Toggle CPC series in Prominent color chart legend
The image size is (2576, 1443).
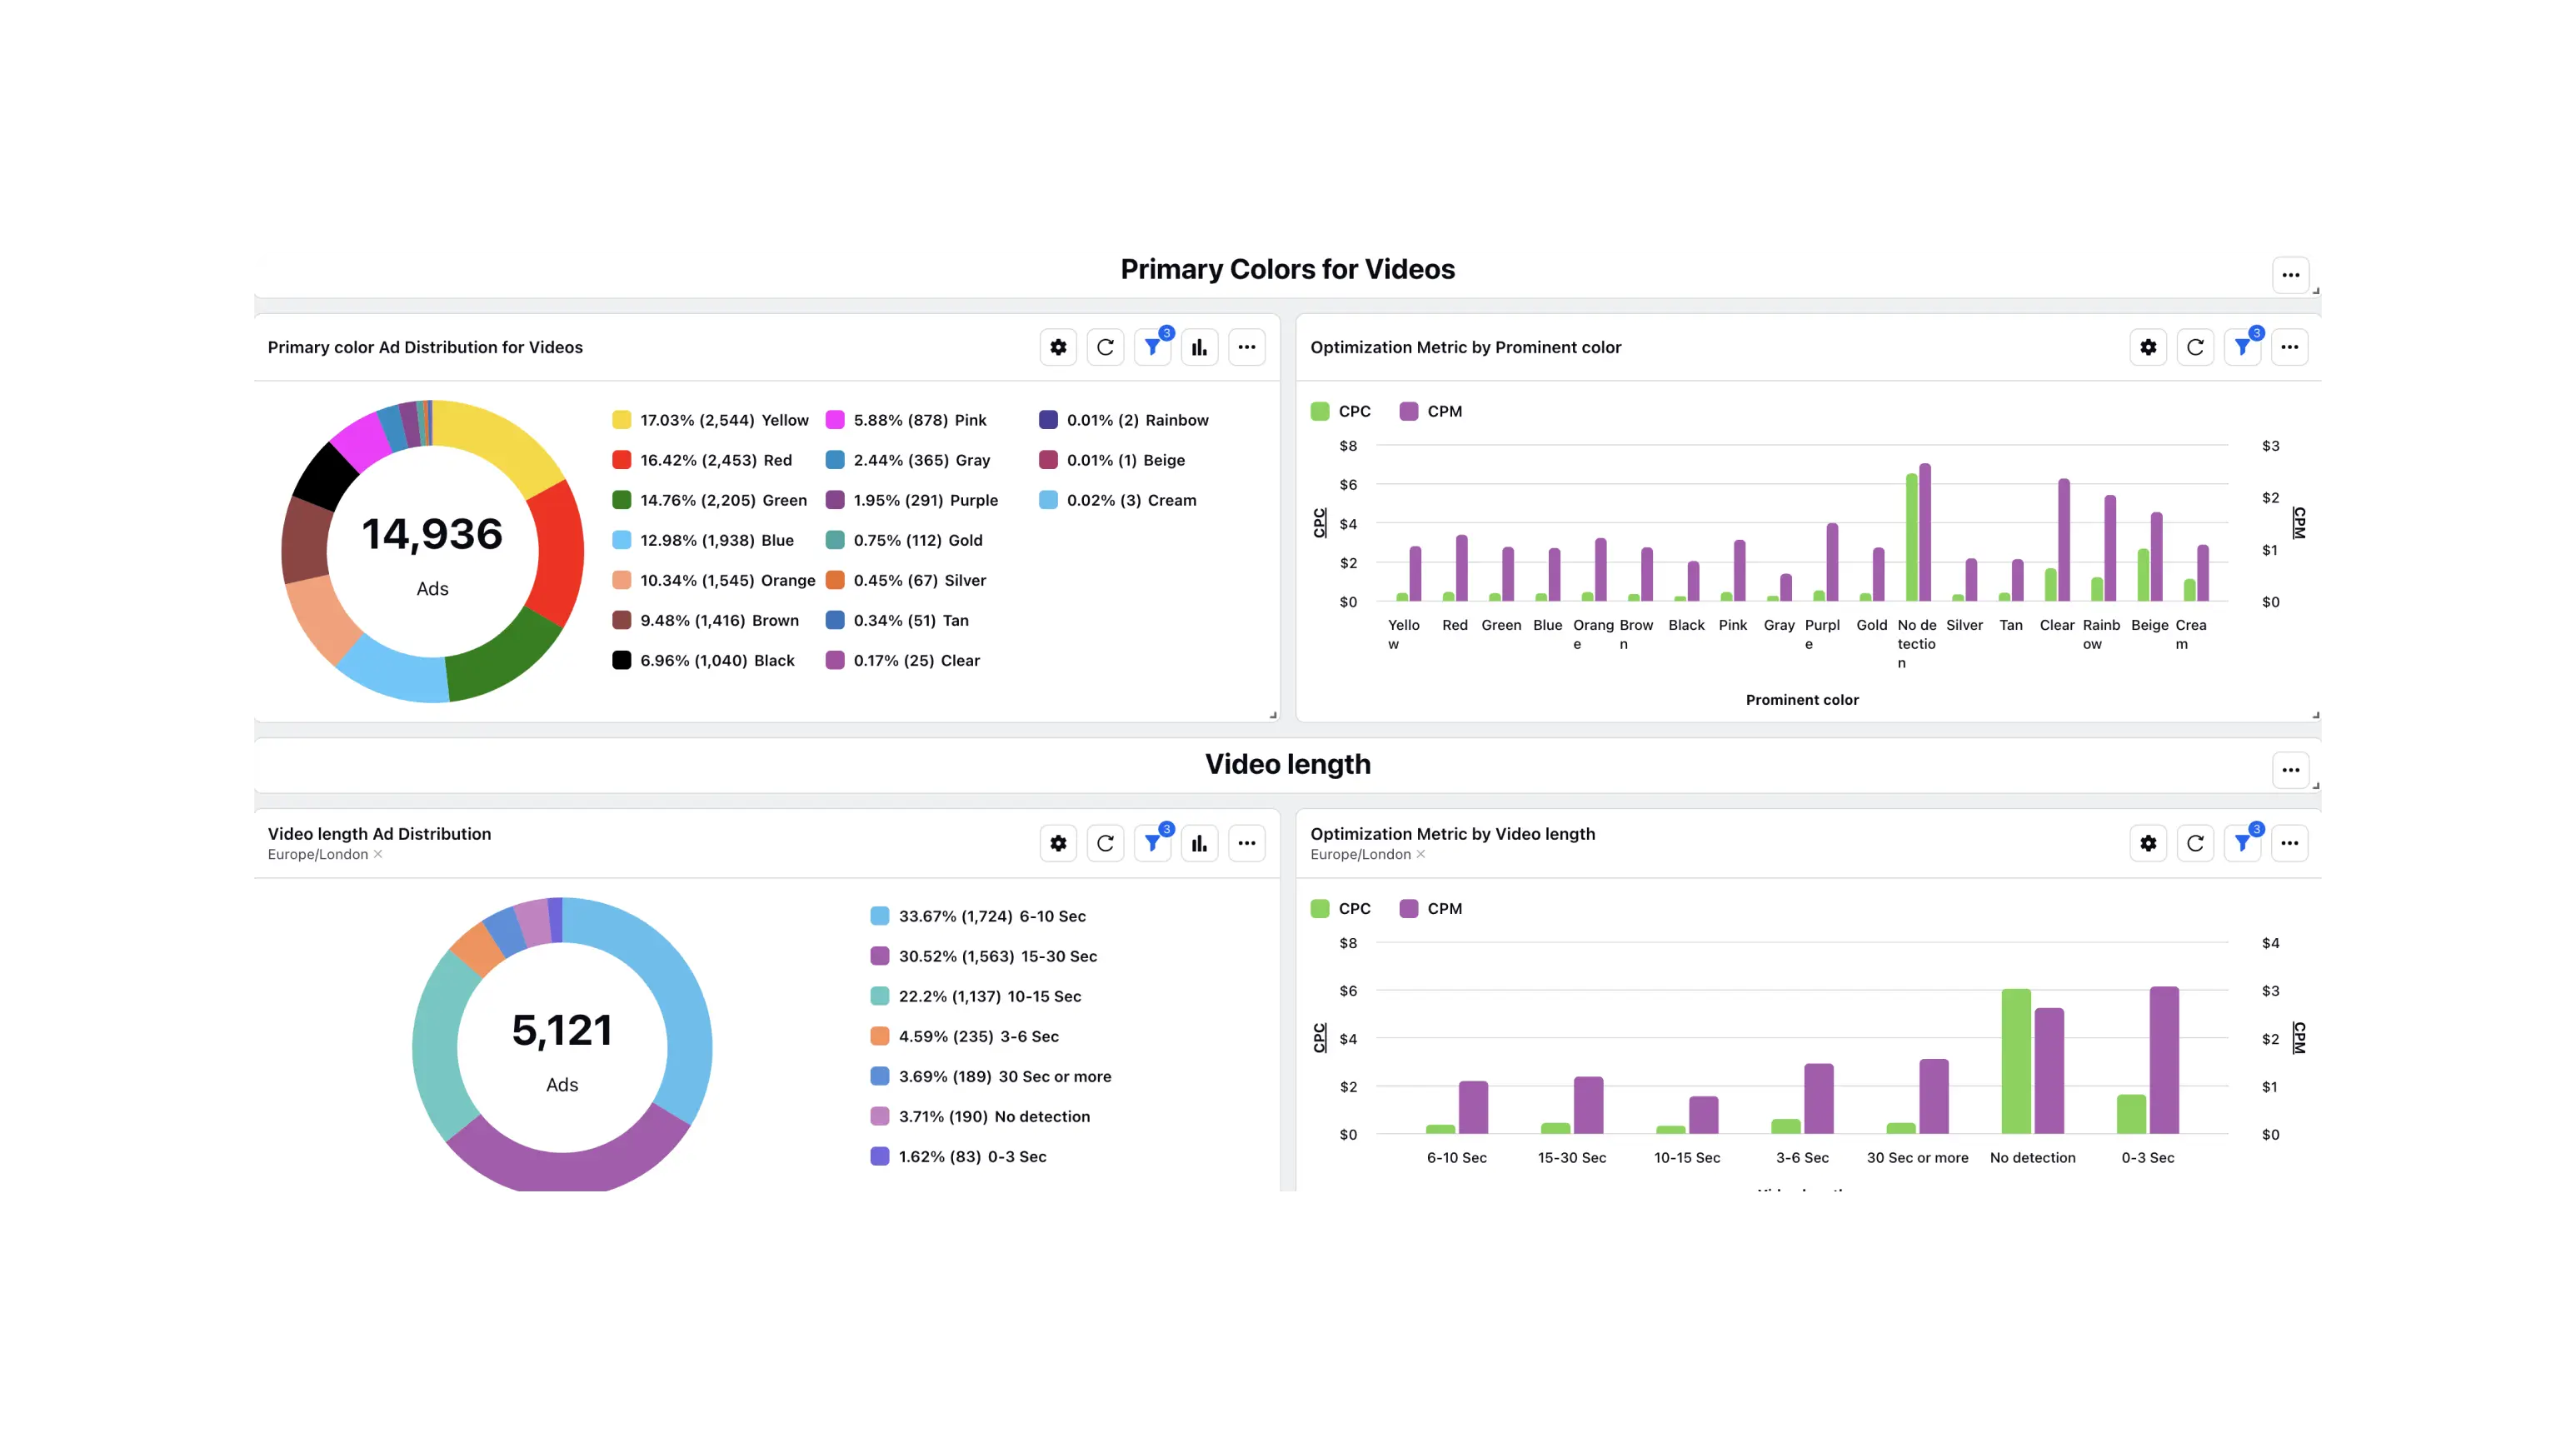(x=1341, y=411)
